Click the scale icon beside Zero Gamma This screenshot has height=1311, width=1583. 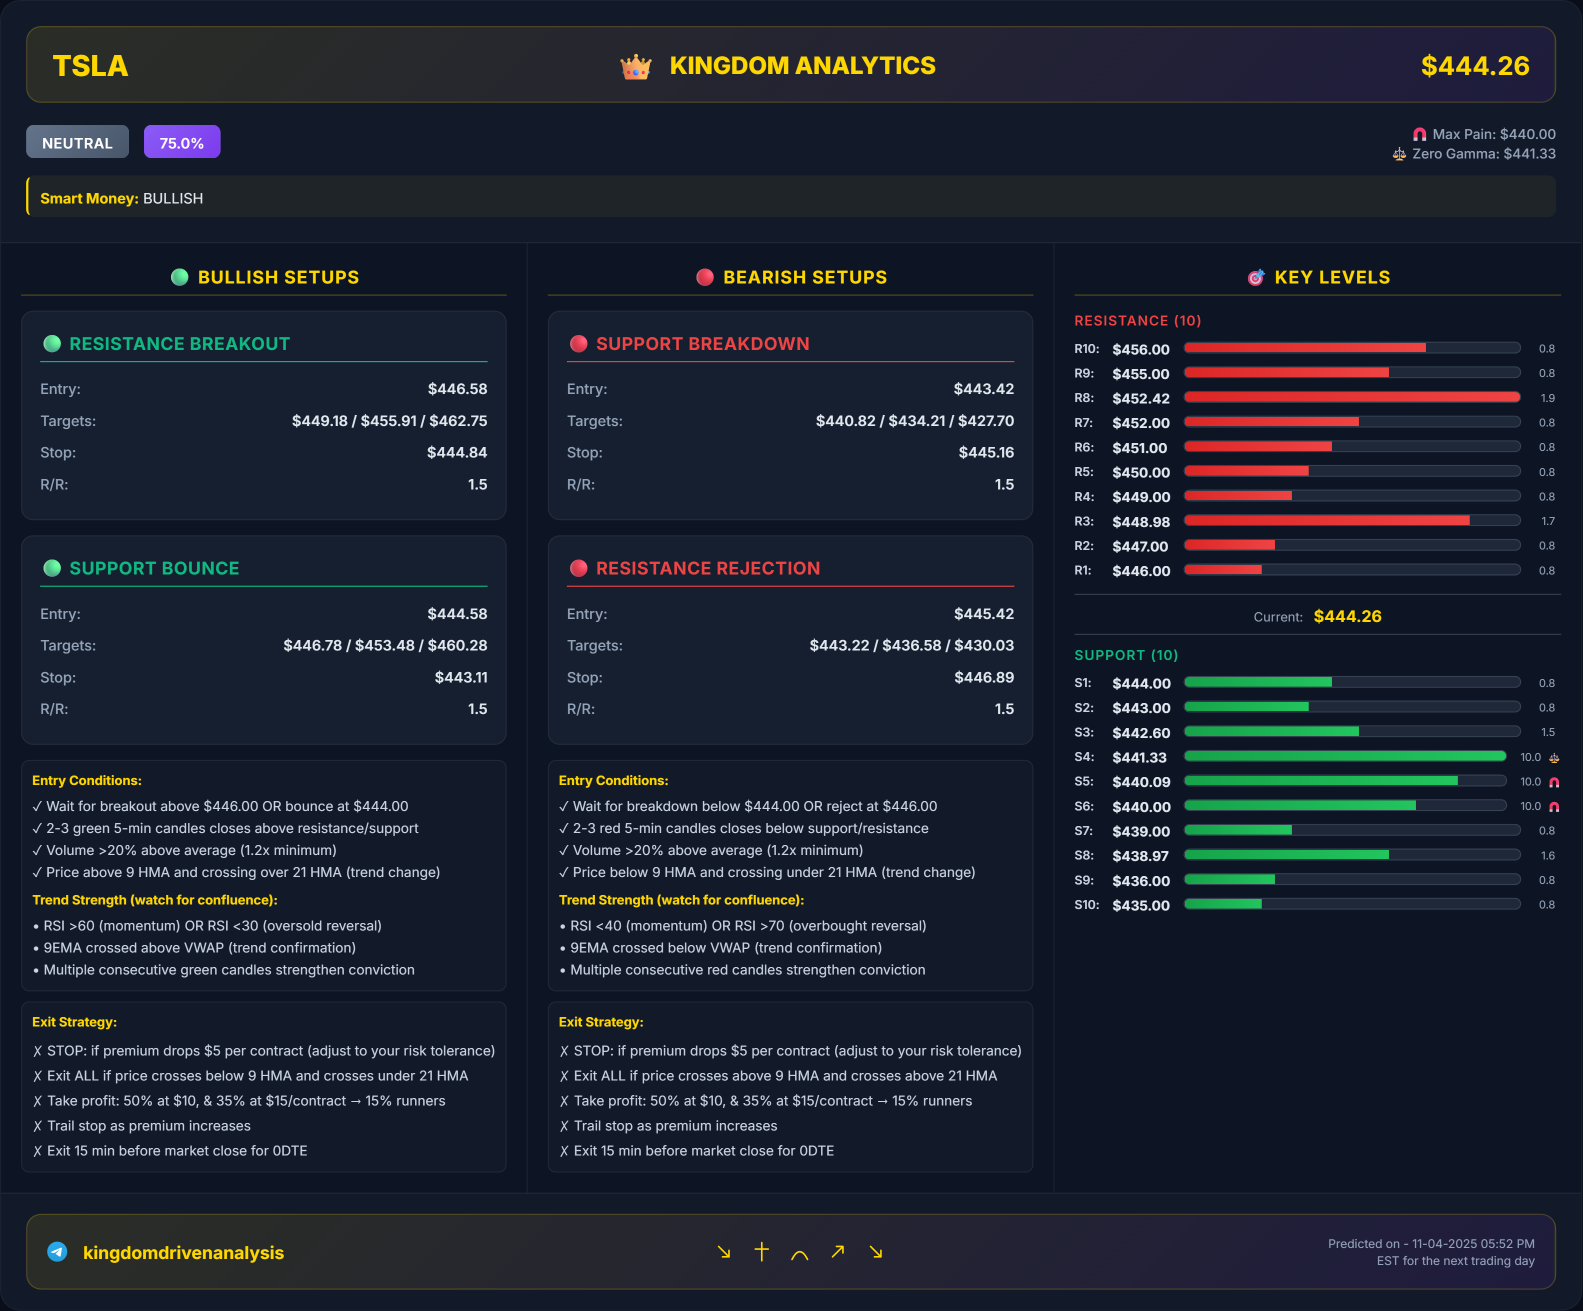tap(1399, 154)
